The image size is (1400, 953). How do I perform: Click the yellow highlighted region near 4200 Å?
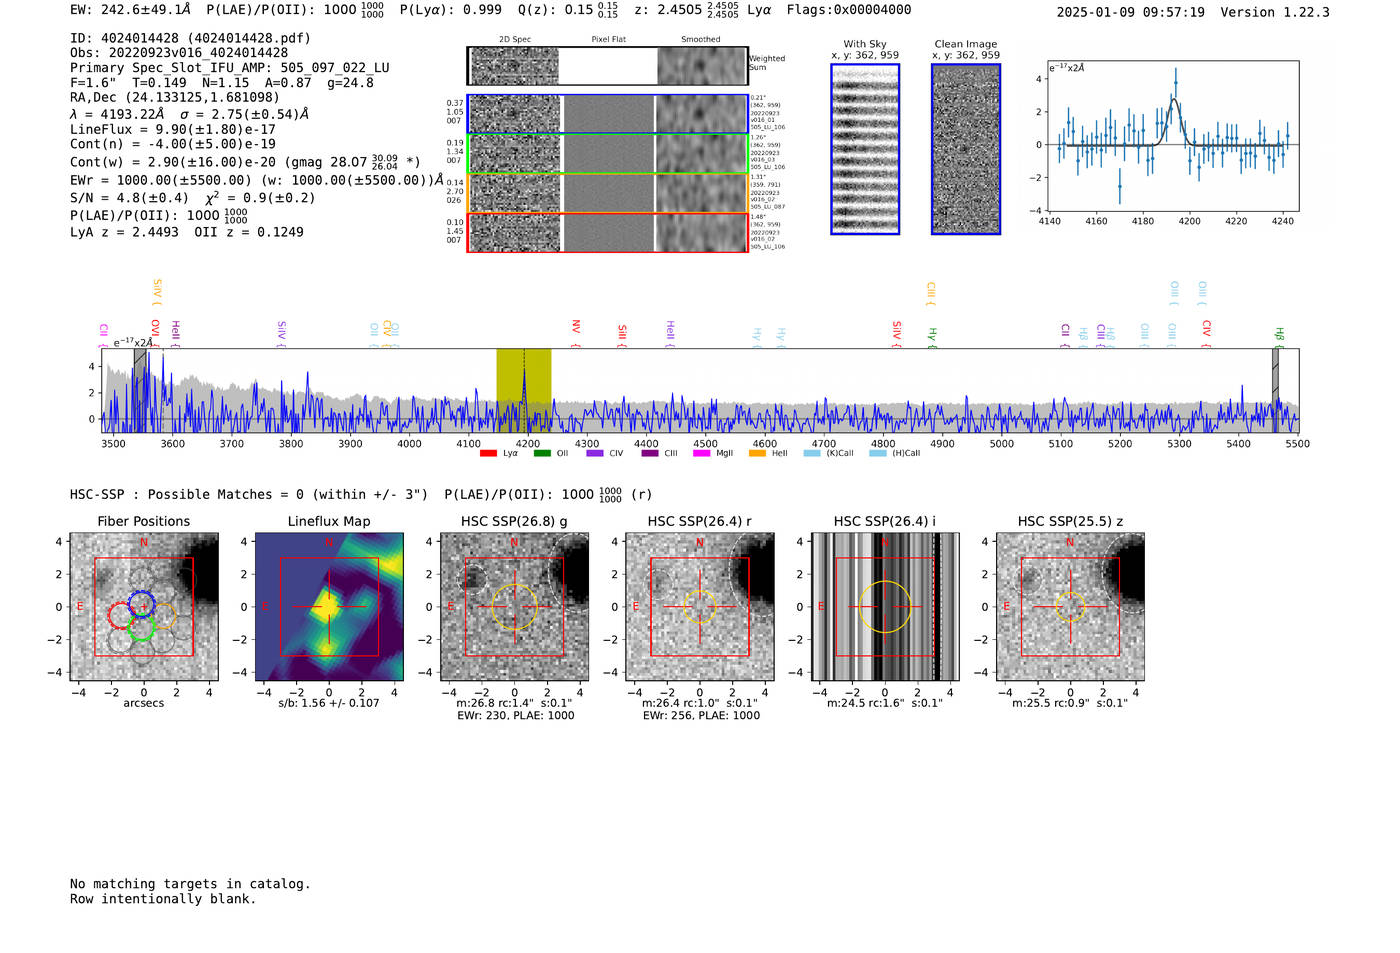tap(524, 390)
